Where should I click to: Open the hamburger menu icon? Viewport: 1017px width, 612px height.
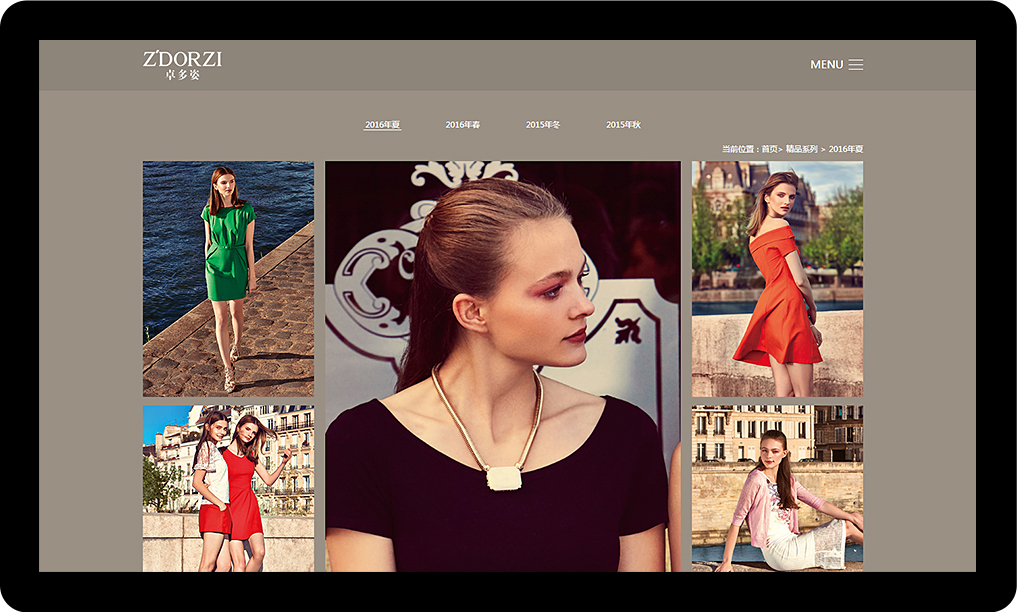[855, 65]
